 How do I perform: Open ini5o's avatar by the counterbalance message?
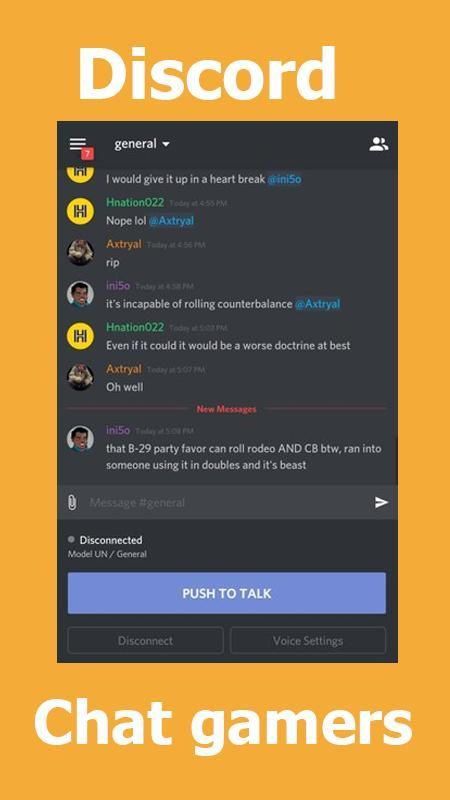click(x=80, y=295)
